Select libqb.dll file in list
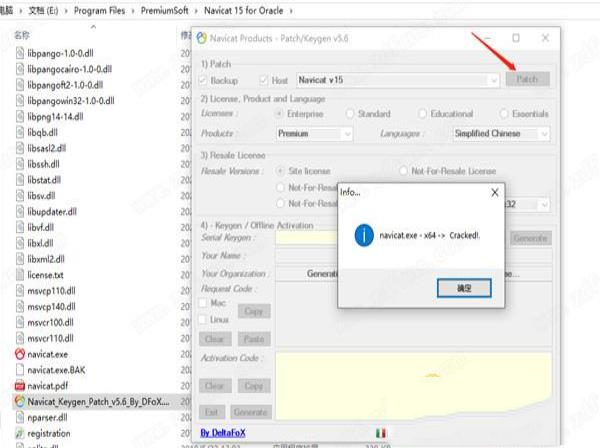 pyautogui.click(x=36, y=132)
